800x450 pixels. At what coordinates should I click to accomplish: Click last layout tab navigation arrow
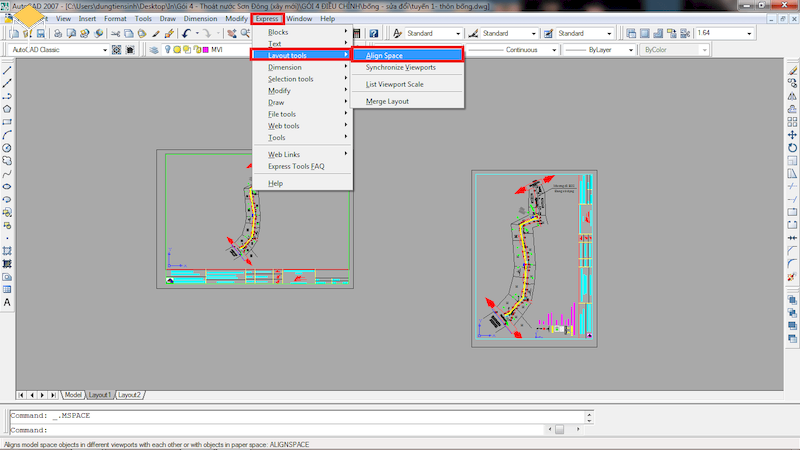pyautogui.click(x=53, y=395)
